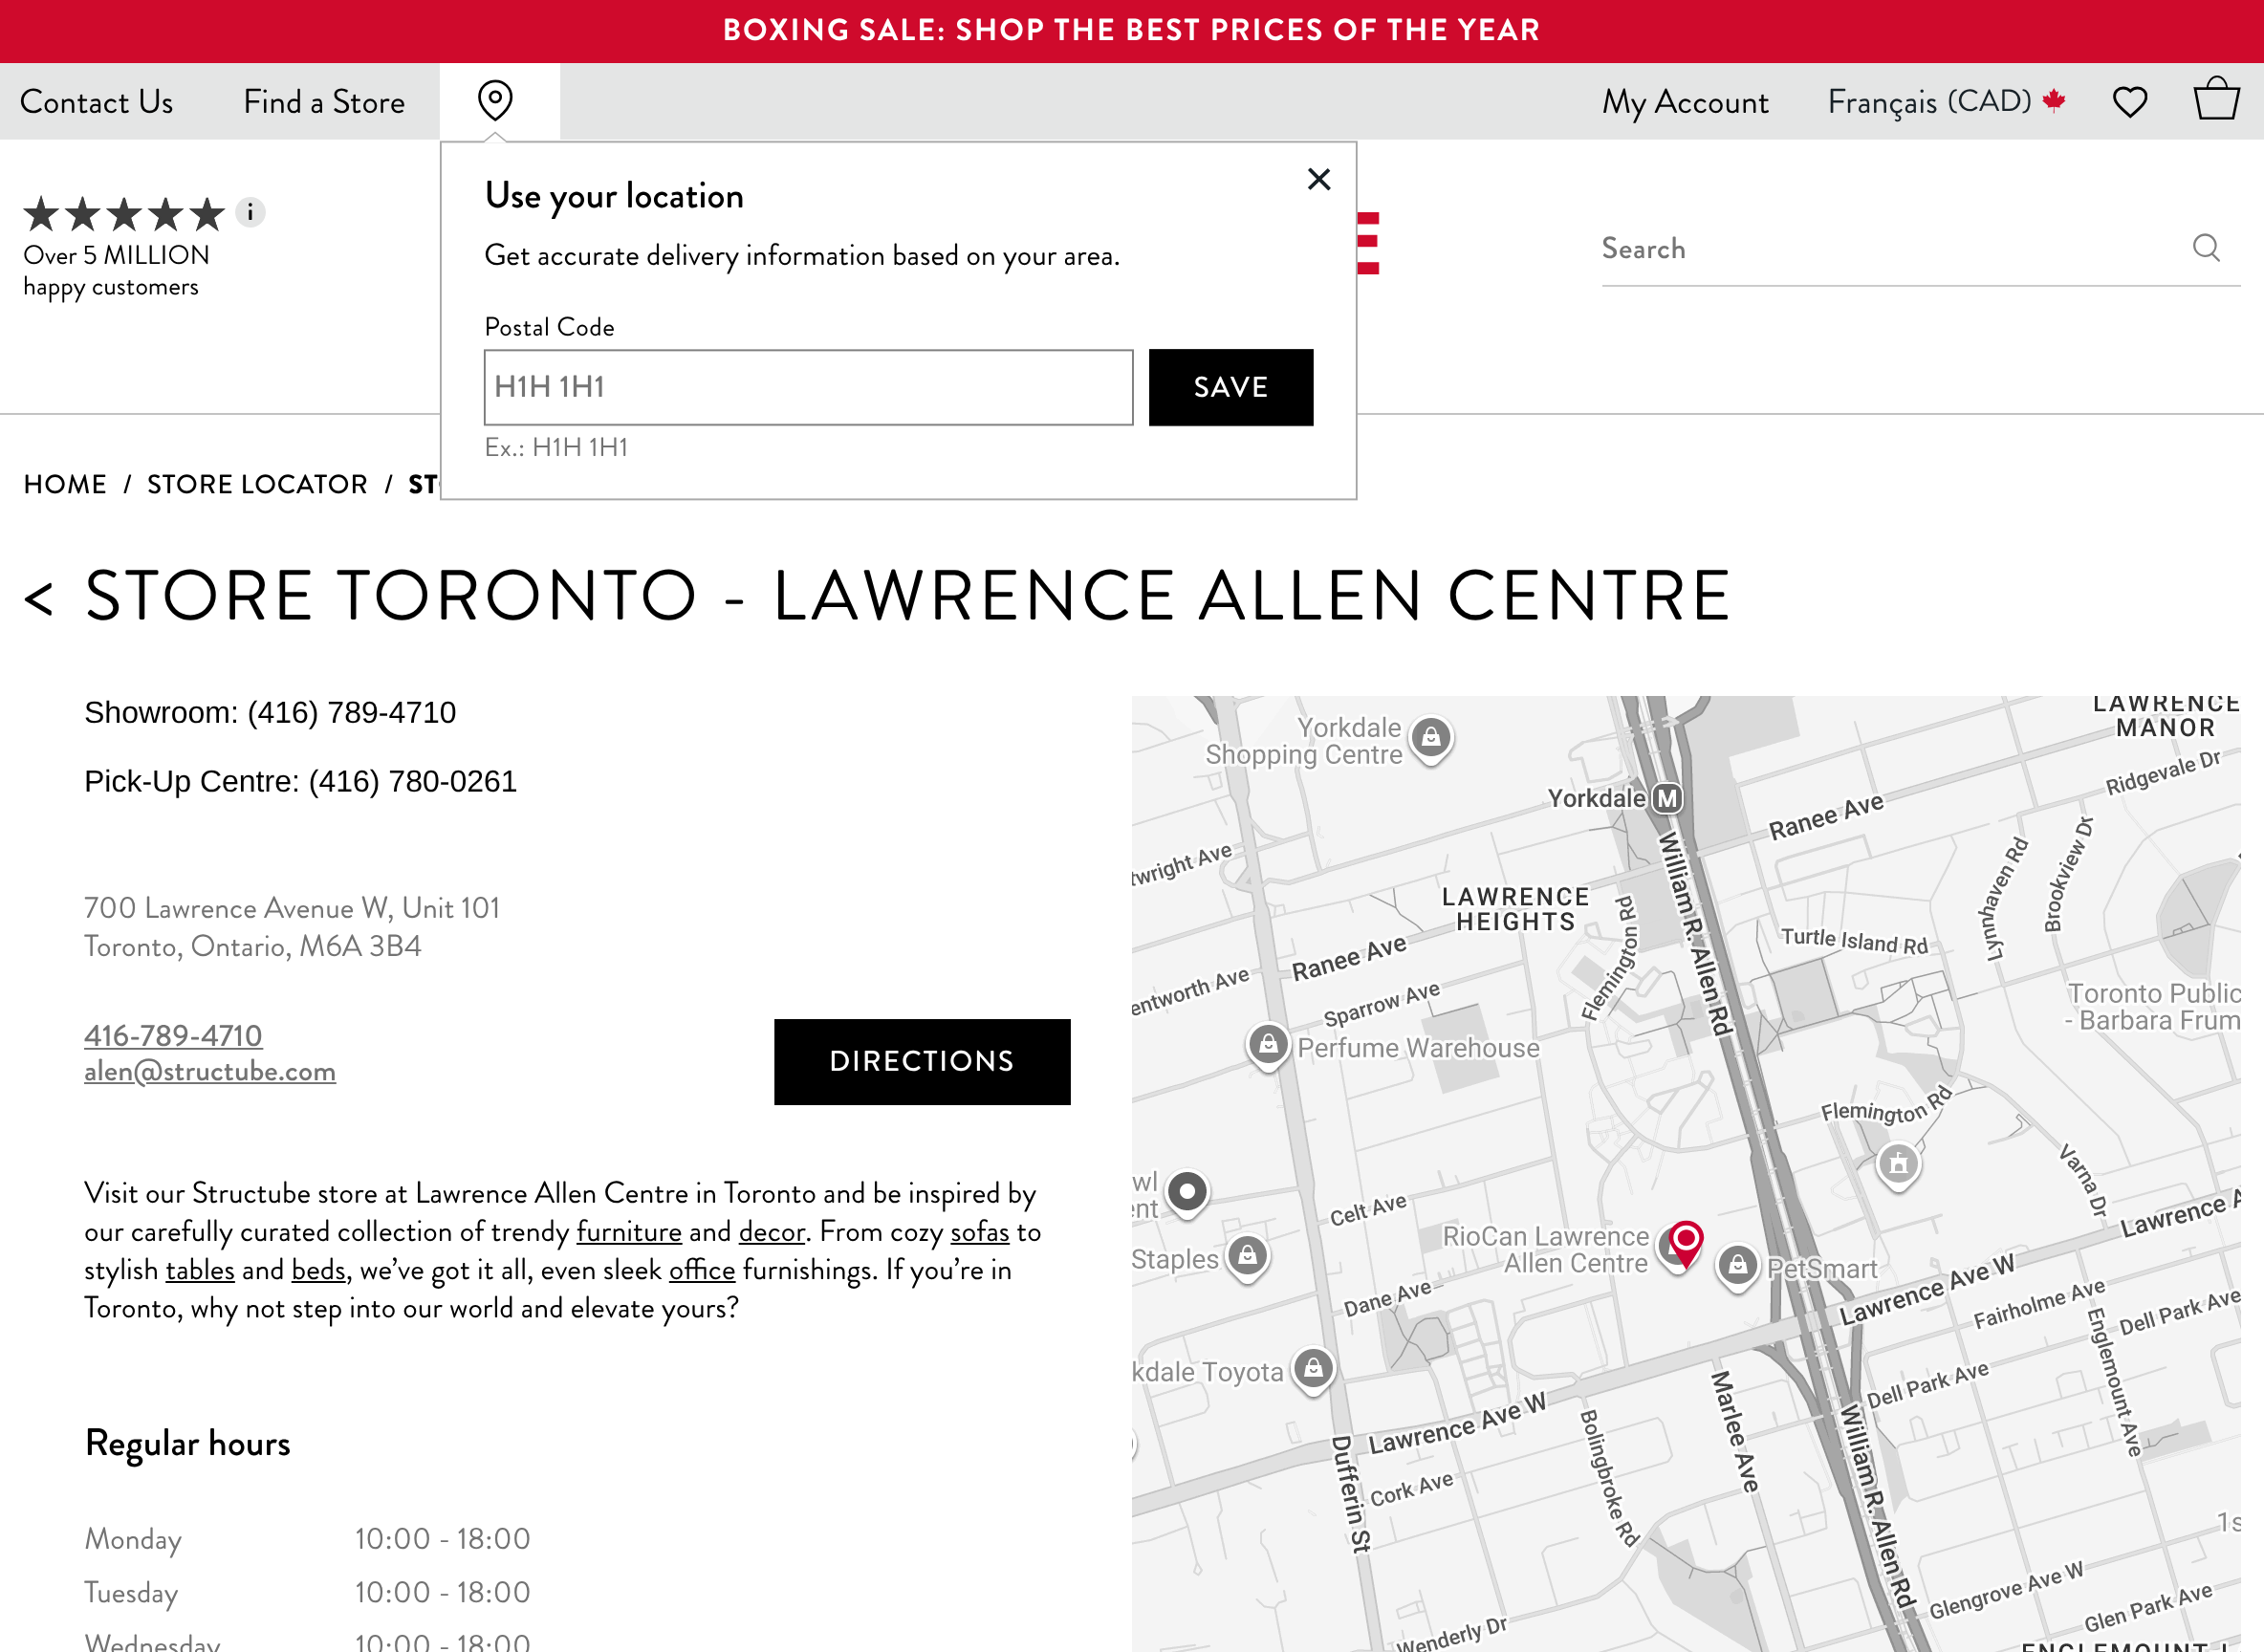Click the search magnifier icon
Screen dimensions: 2264x1652
2206,248
